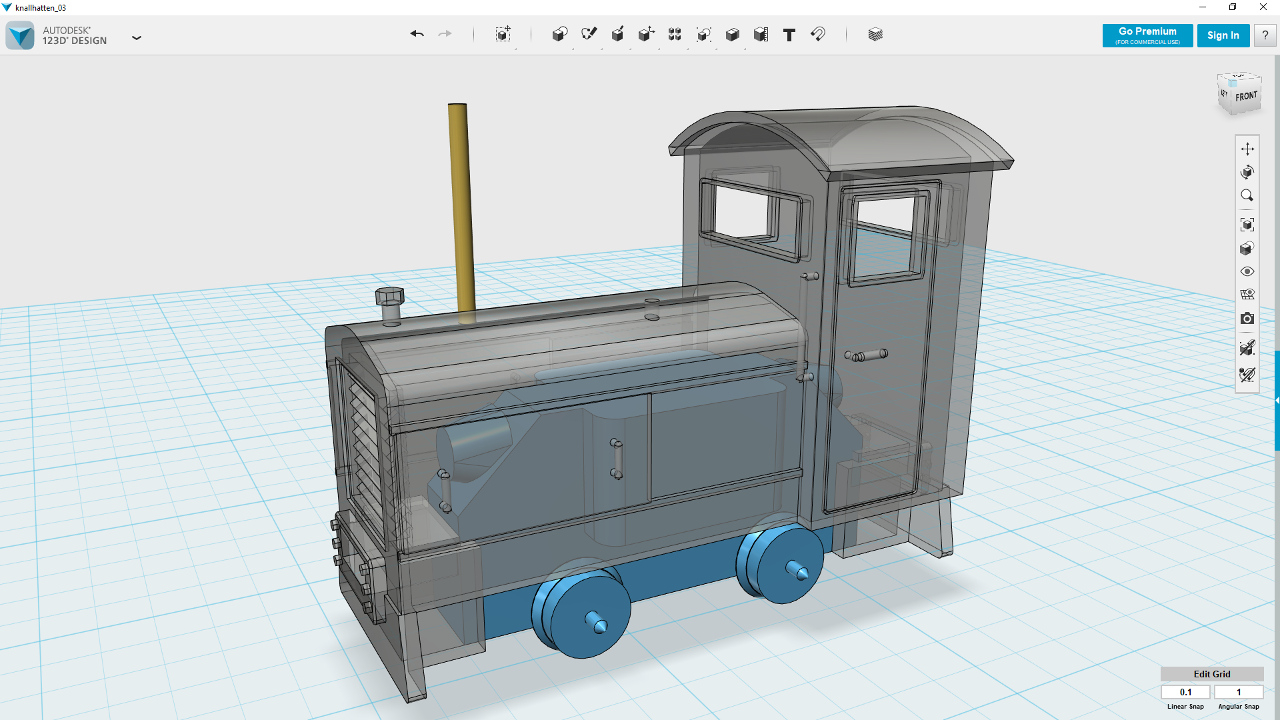This screenshot has width=1280, height=720.
Task: Select the Measure tool
Action: click(761, 34)
